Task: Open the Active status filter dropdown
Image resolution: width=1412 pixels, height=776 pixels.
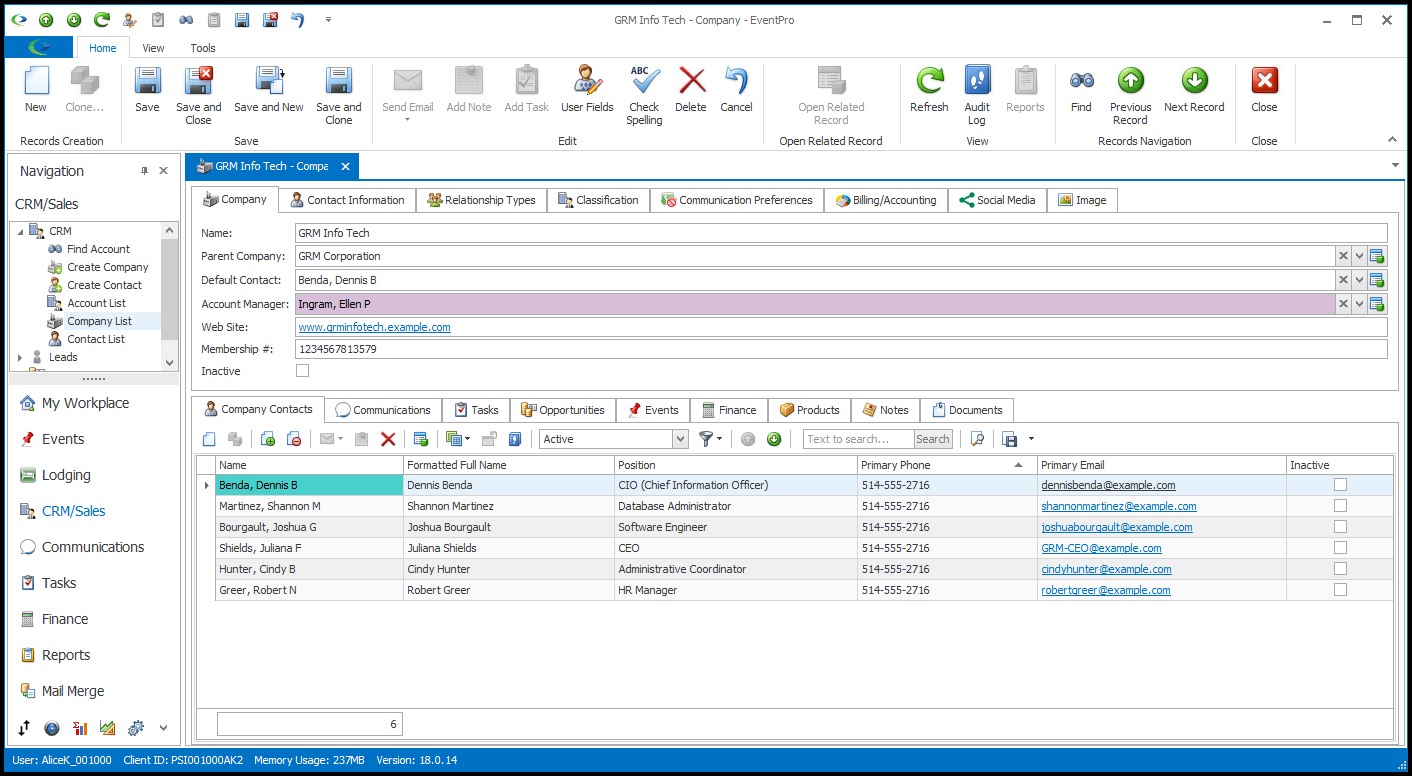Action: point(680,439)
